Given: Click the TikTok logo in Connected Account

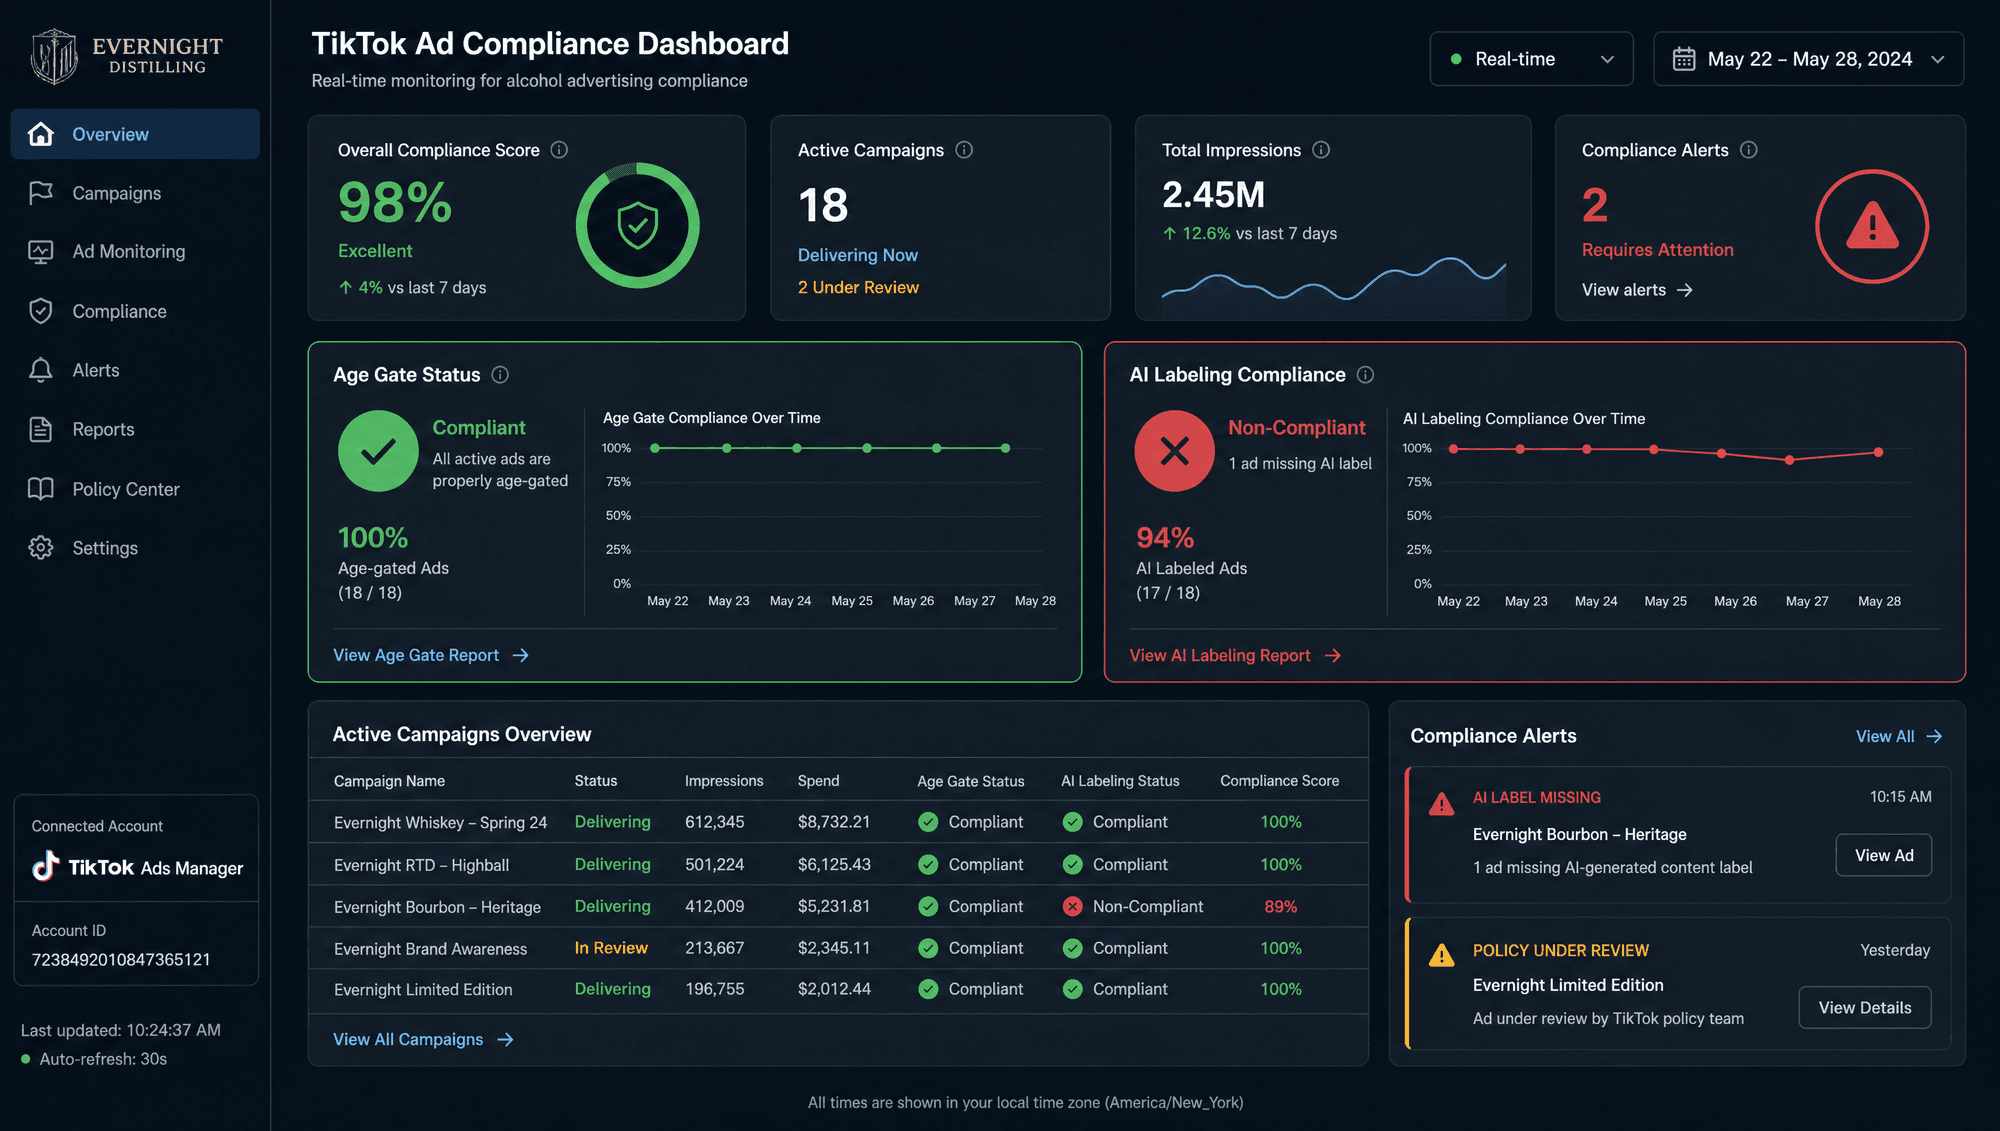Looking at the screenshot, I should coord(45,867).
